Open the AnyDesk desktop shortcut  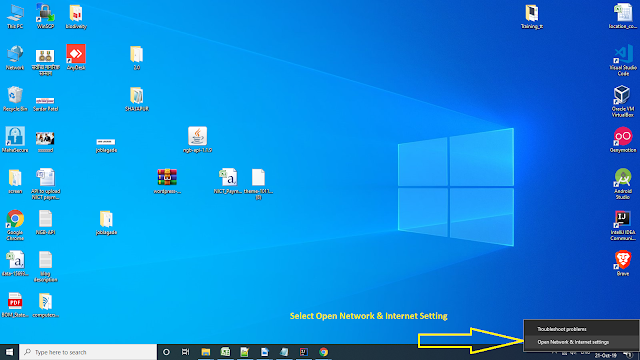(76, 57)
